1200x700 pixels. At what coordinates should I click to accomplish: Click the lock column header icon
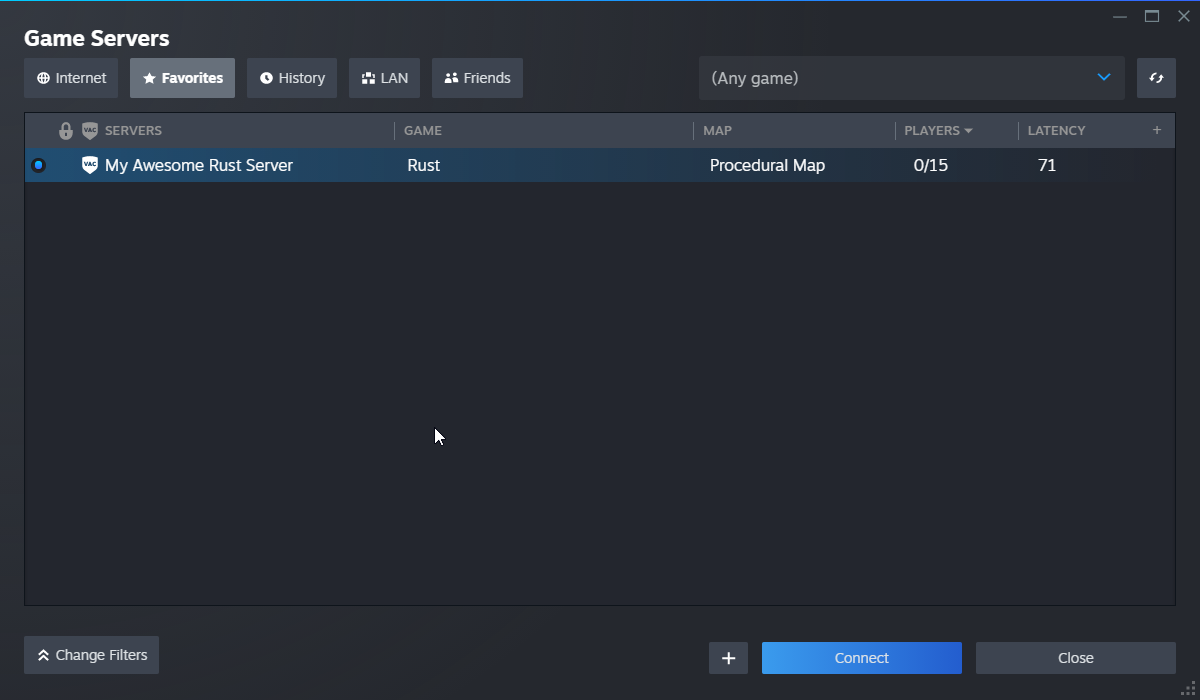65,130
